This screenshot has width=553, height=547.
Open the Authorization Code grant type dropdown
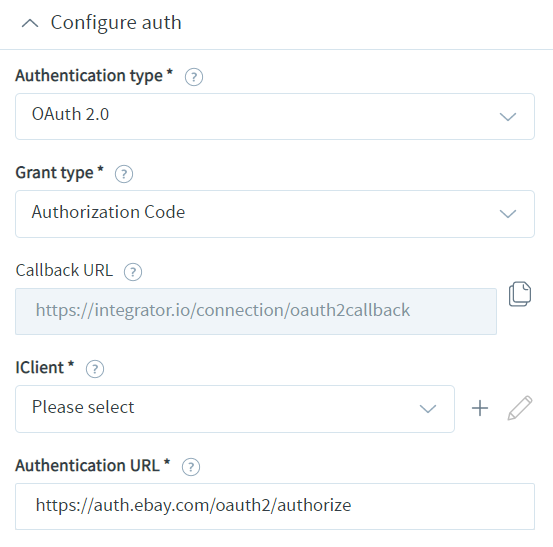click(275, 214)
